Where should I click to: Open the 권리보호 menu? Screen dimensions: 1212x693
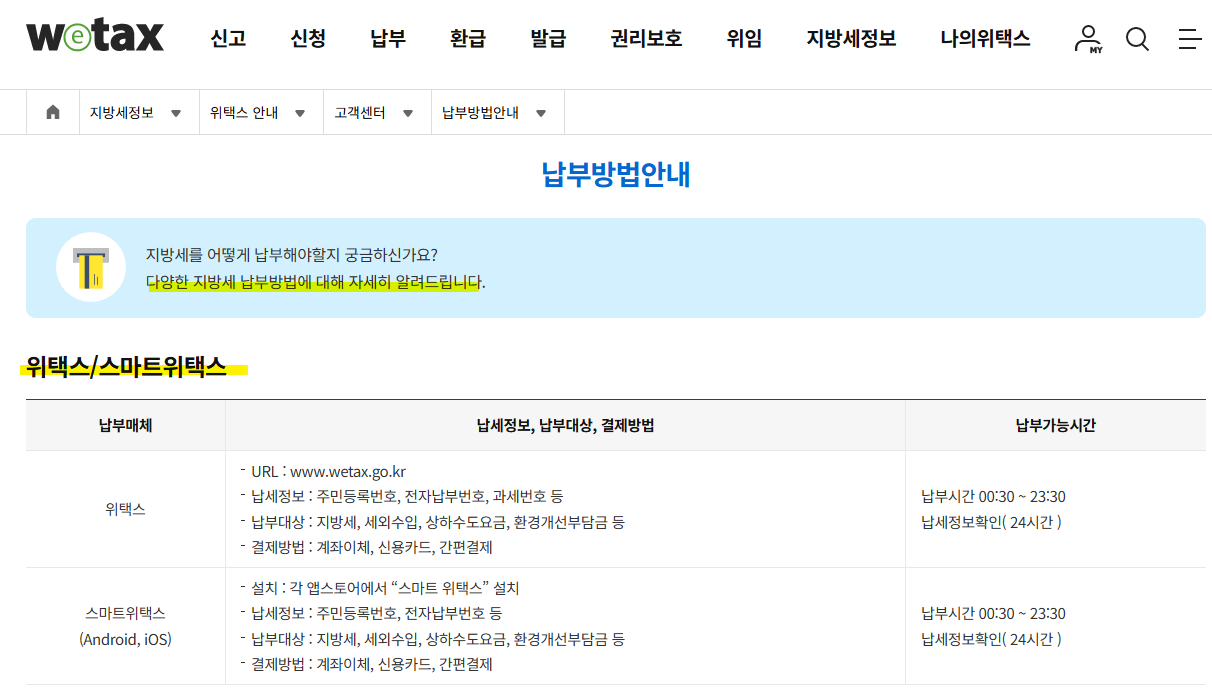(646, 39)
